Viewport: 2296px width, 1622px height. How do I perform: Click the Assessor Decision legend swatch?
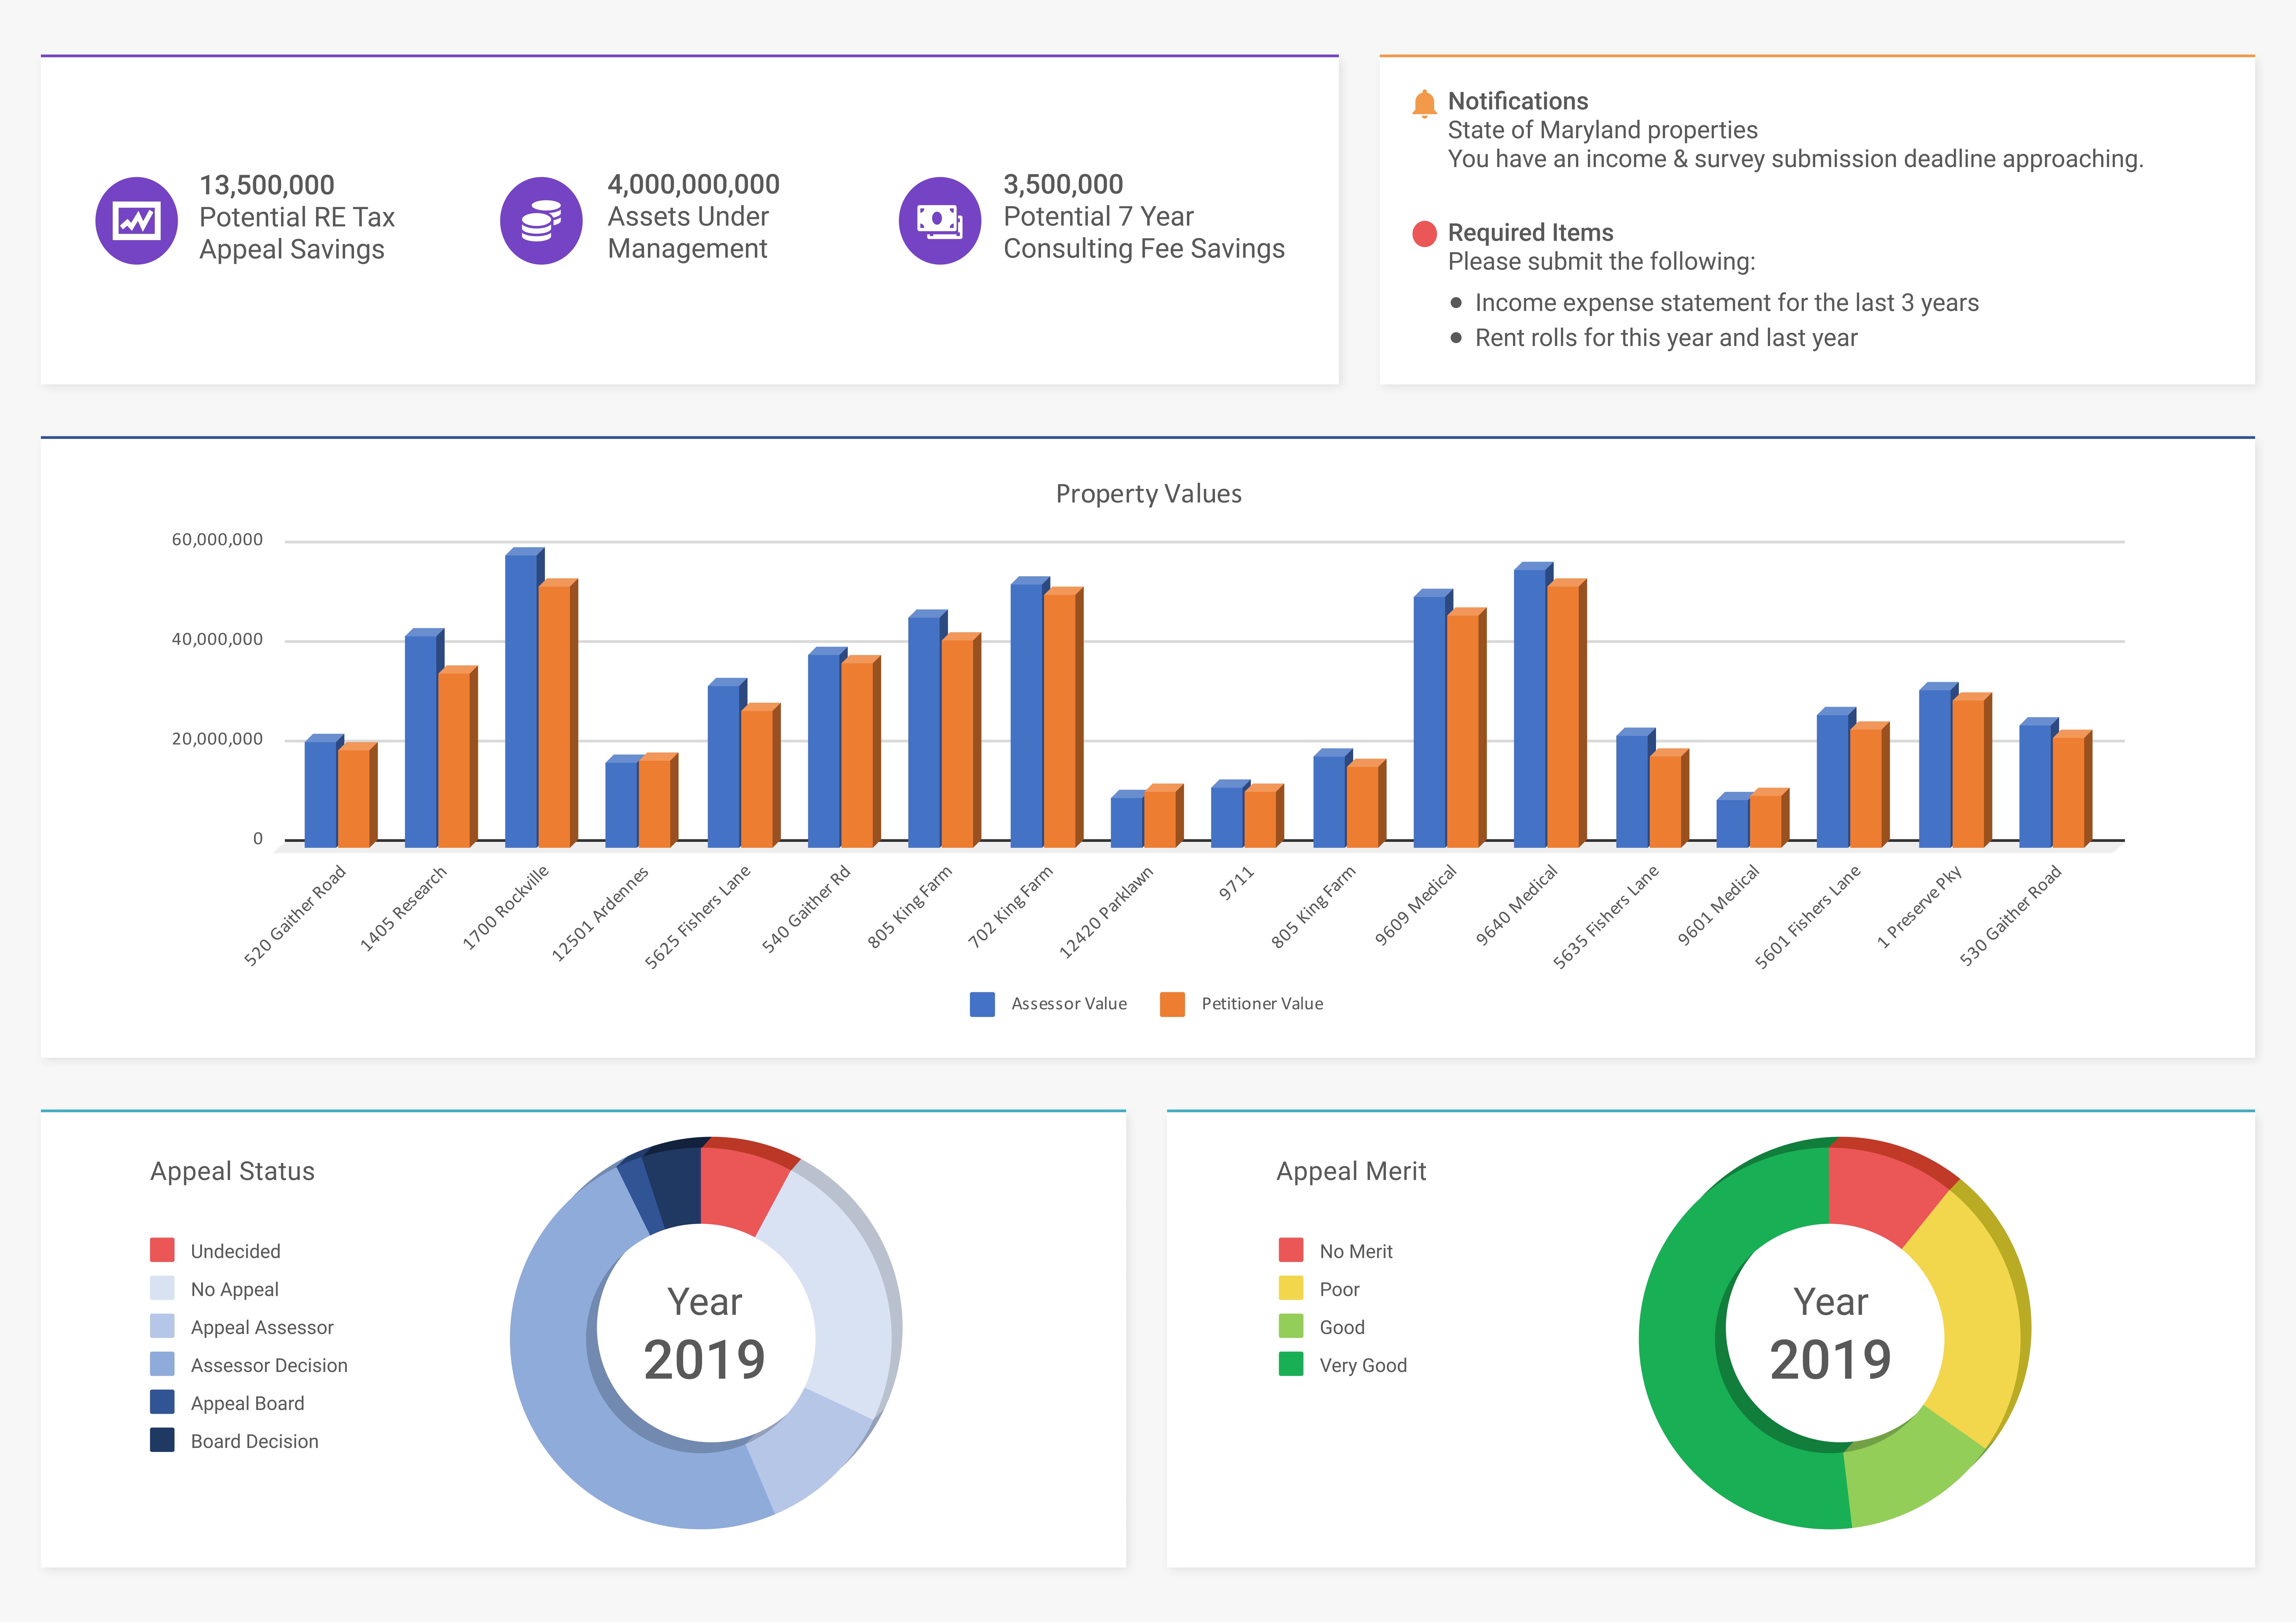click(162, 1364)
